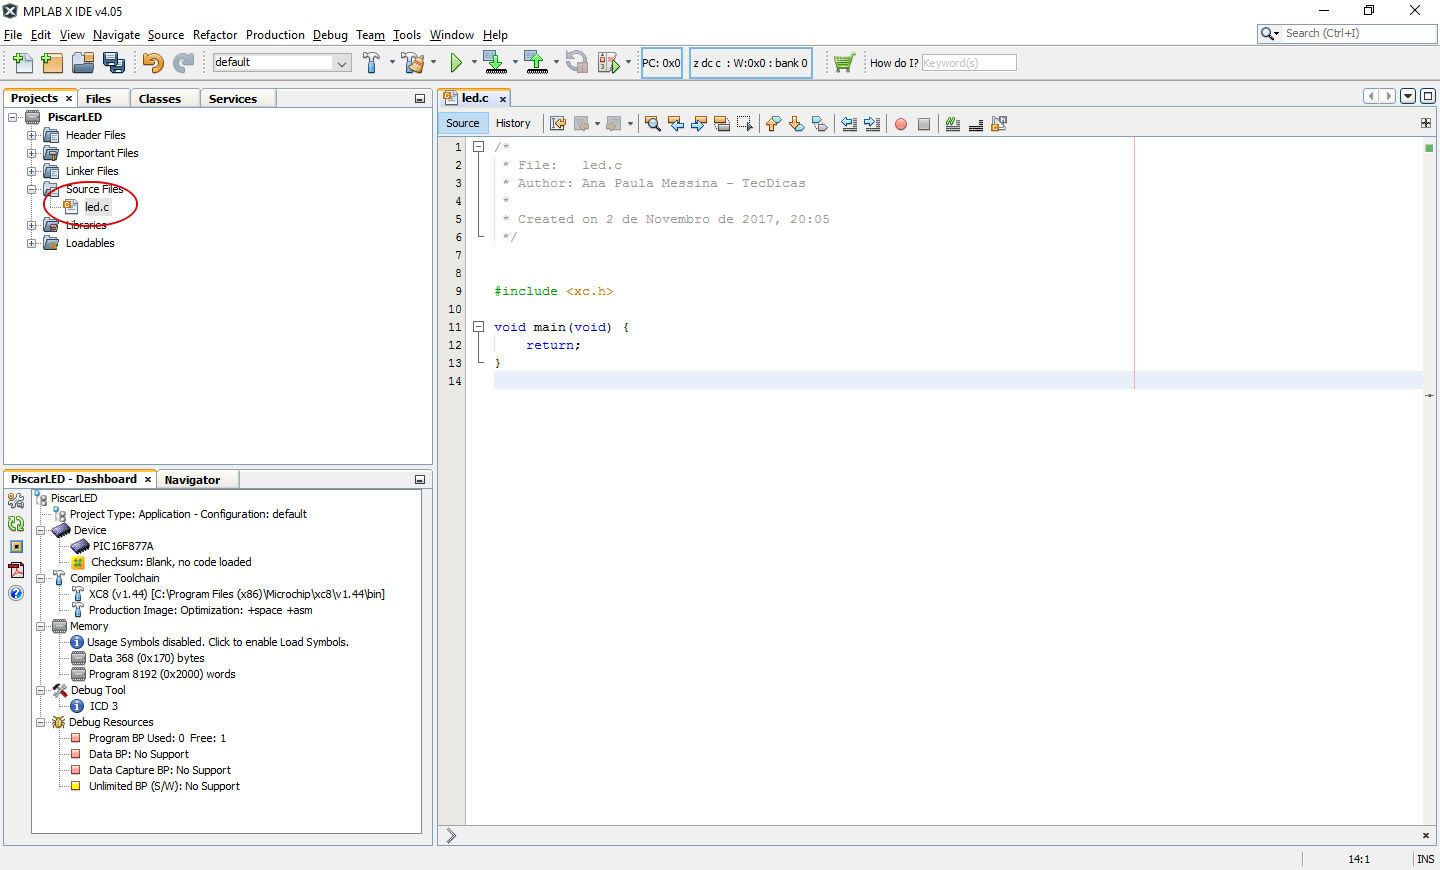Screen dimensions: 1440x870
Task: Click Find Next Occurrence icon
Action: (x=698, y=124)
